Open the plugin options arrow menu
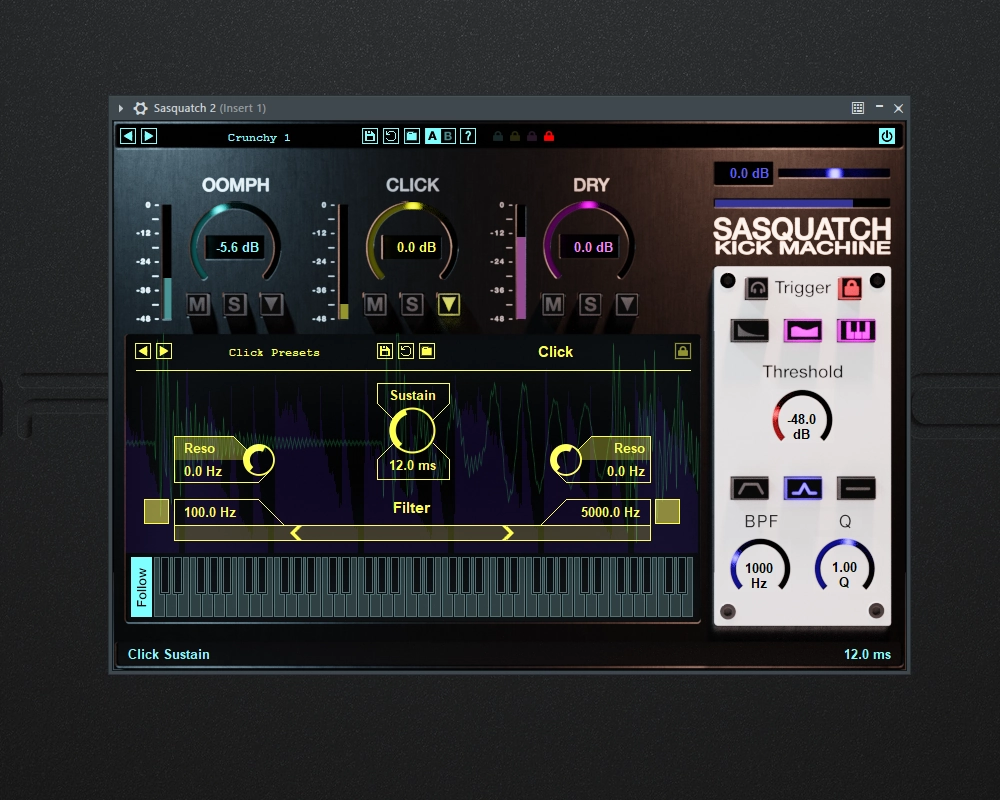This screenshot has height=800, width=1000. (121, 108)
